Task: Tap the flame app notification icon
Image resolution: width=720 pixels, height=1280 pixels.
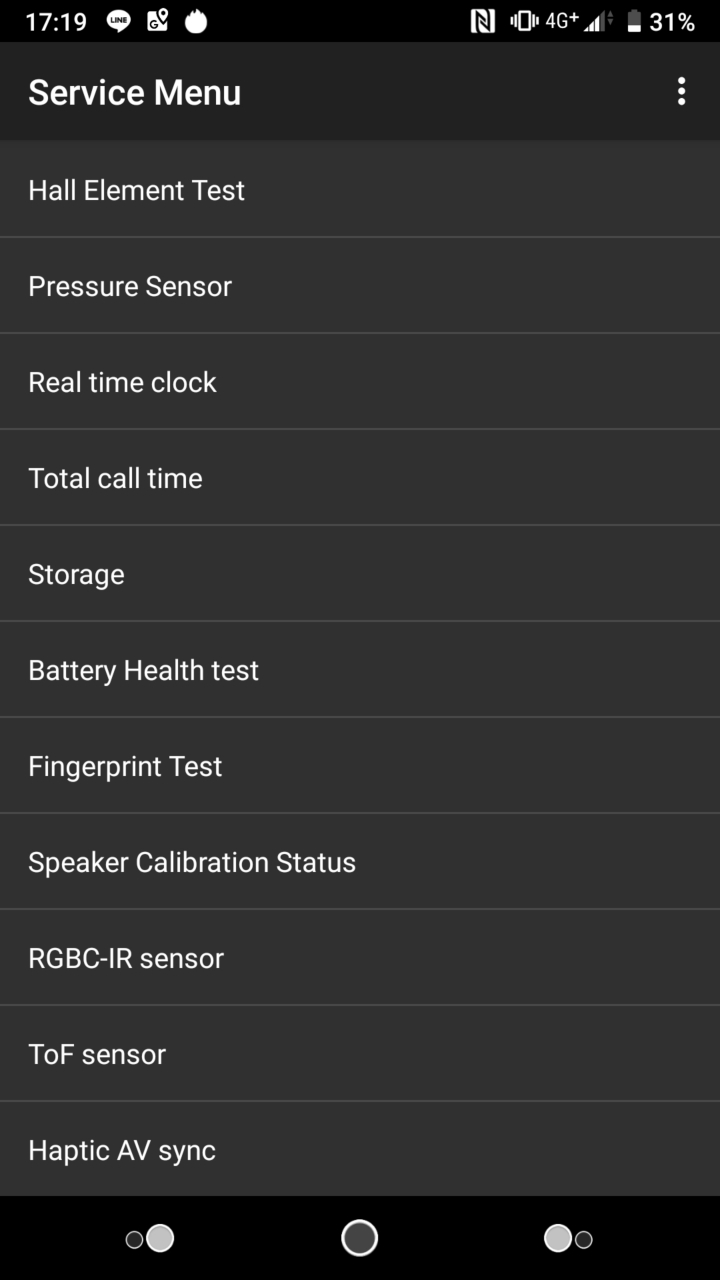Action: click(x=196, y=21)
